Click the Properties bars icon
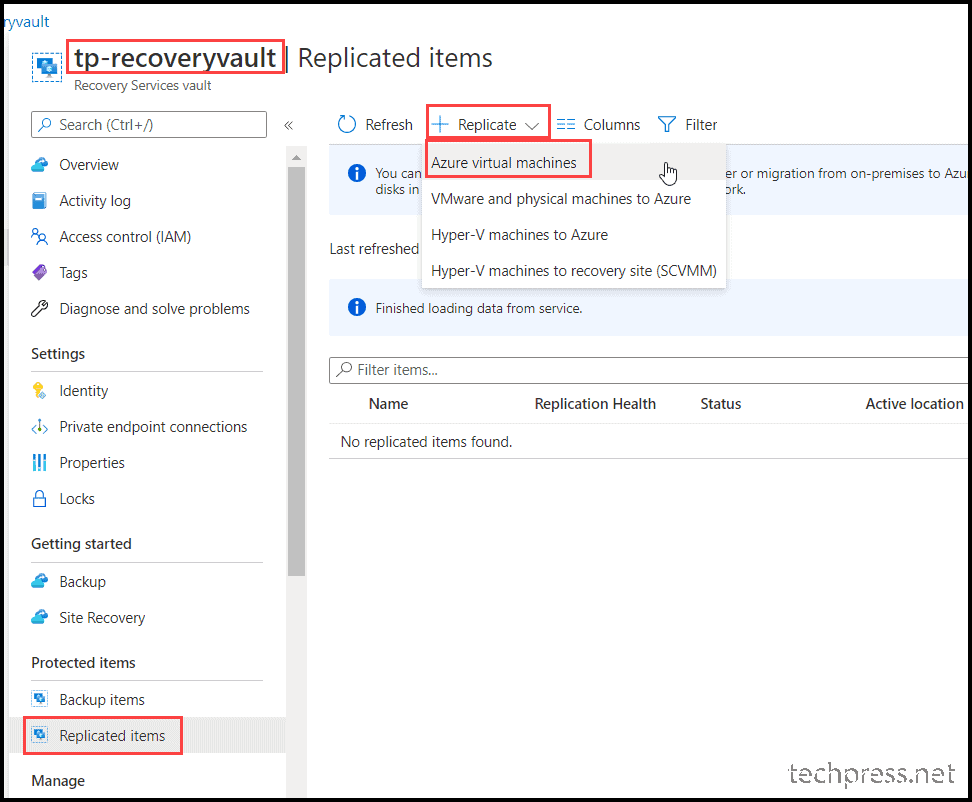The width and height of the screenshot is (972, 802). point(39,462)
